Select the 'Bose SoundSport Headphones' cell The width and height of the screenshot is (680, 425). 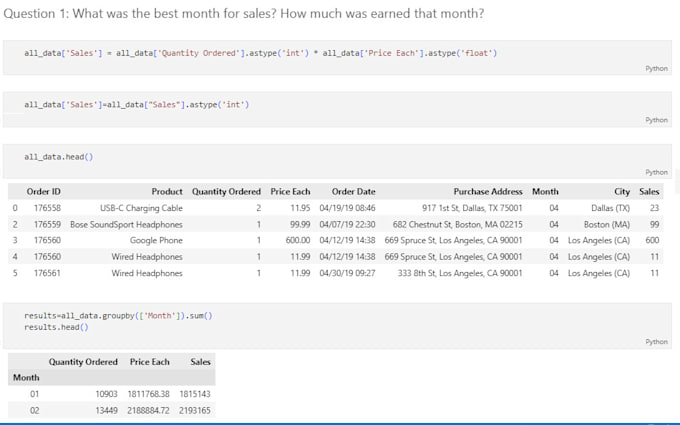click(x=126, y=225)
